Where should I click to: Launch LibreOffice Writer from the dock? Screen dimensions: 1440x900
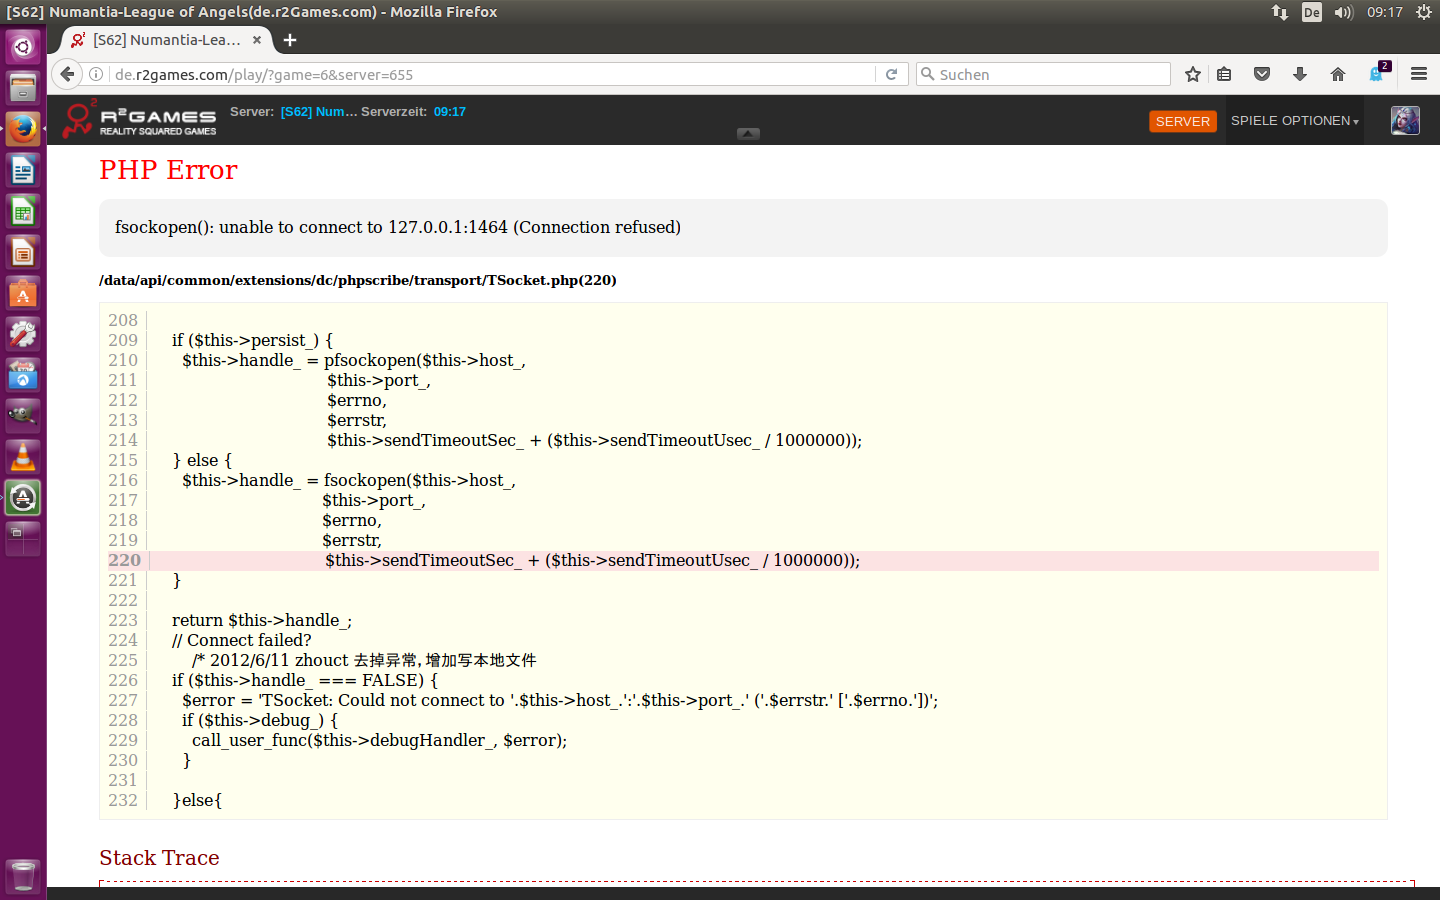point(23,170)
